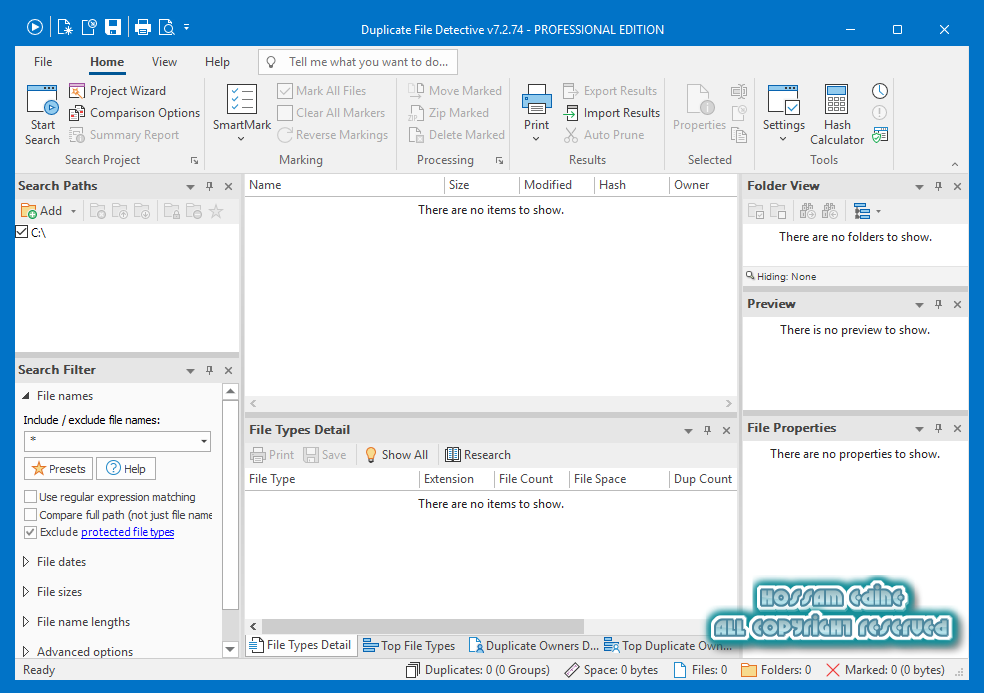The height and width of the screenshot is (693, 984).
Task: Click the print preview icon in quick access
Action: click(166, 27)
